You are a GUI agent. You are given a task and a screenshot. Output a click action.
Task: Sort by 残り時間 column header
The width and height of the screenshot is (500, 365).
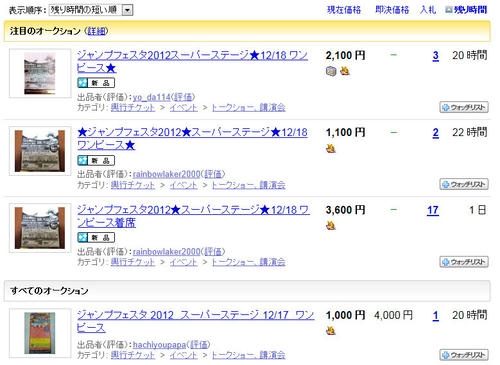470,10
